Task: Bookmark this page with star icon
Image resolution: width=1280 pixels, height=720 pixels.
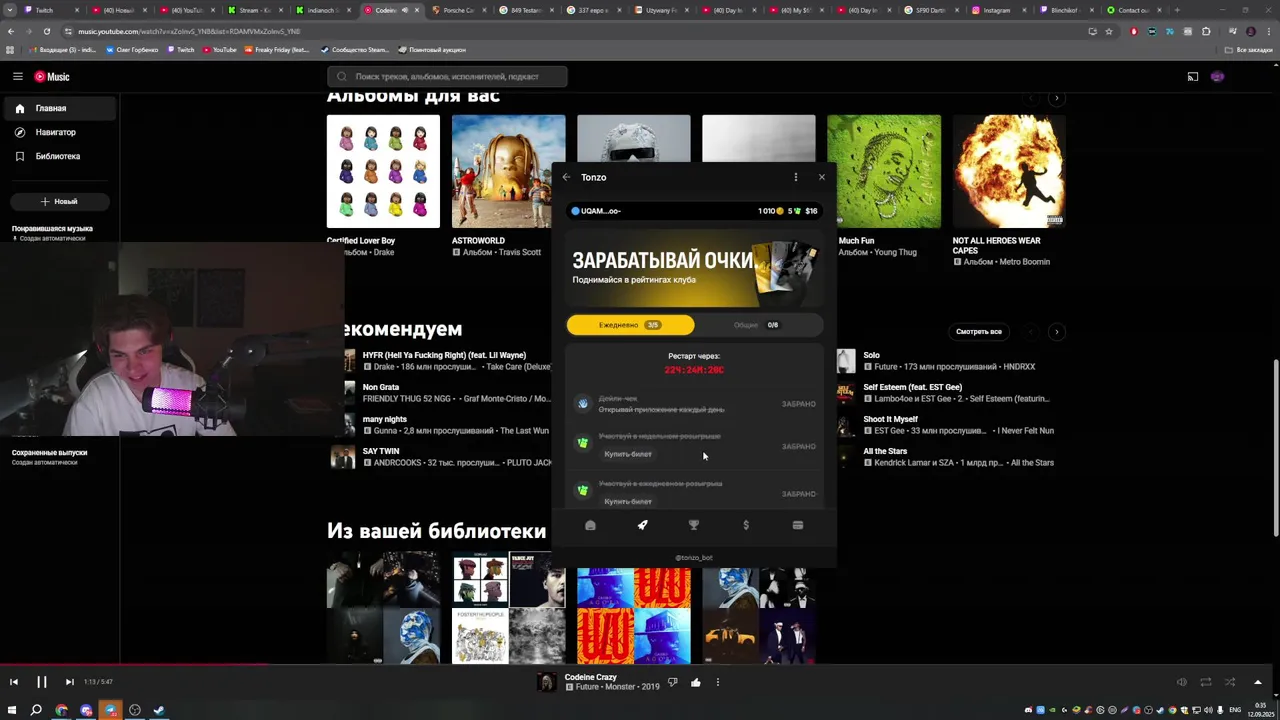Action: coord(1109,31)
